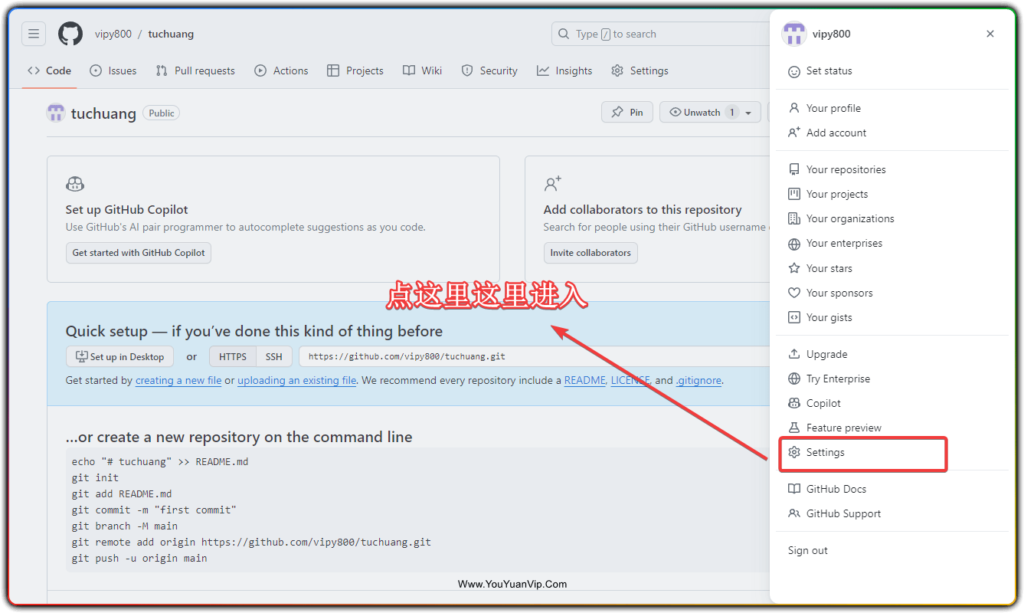
Task: Click the GitHub octocat logo
Action: [69, 33]
